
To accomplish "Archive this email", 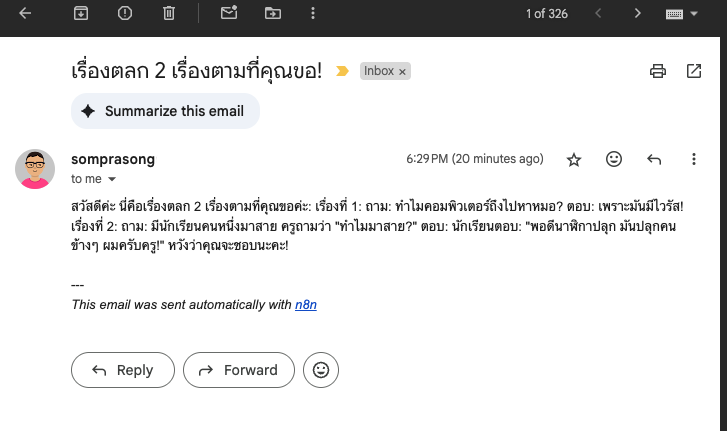I will [x=81, y=13].
